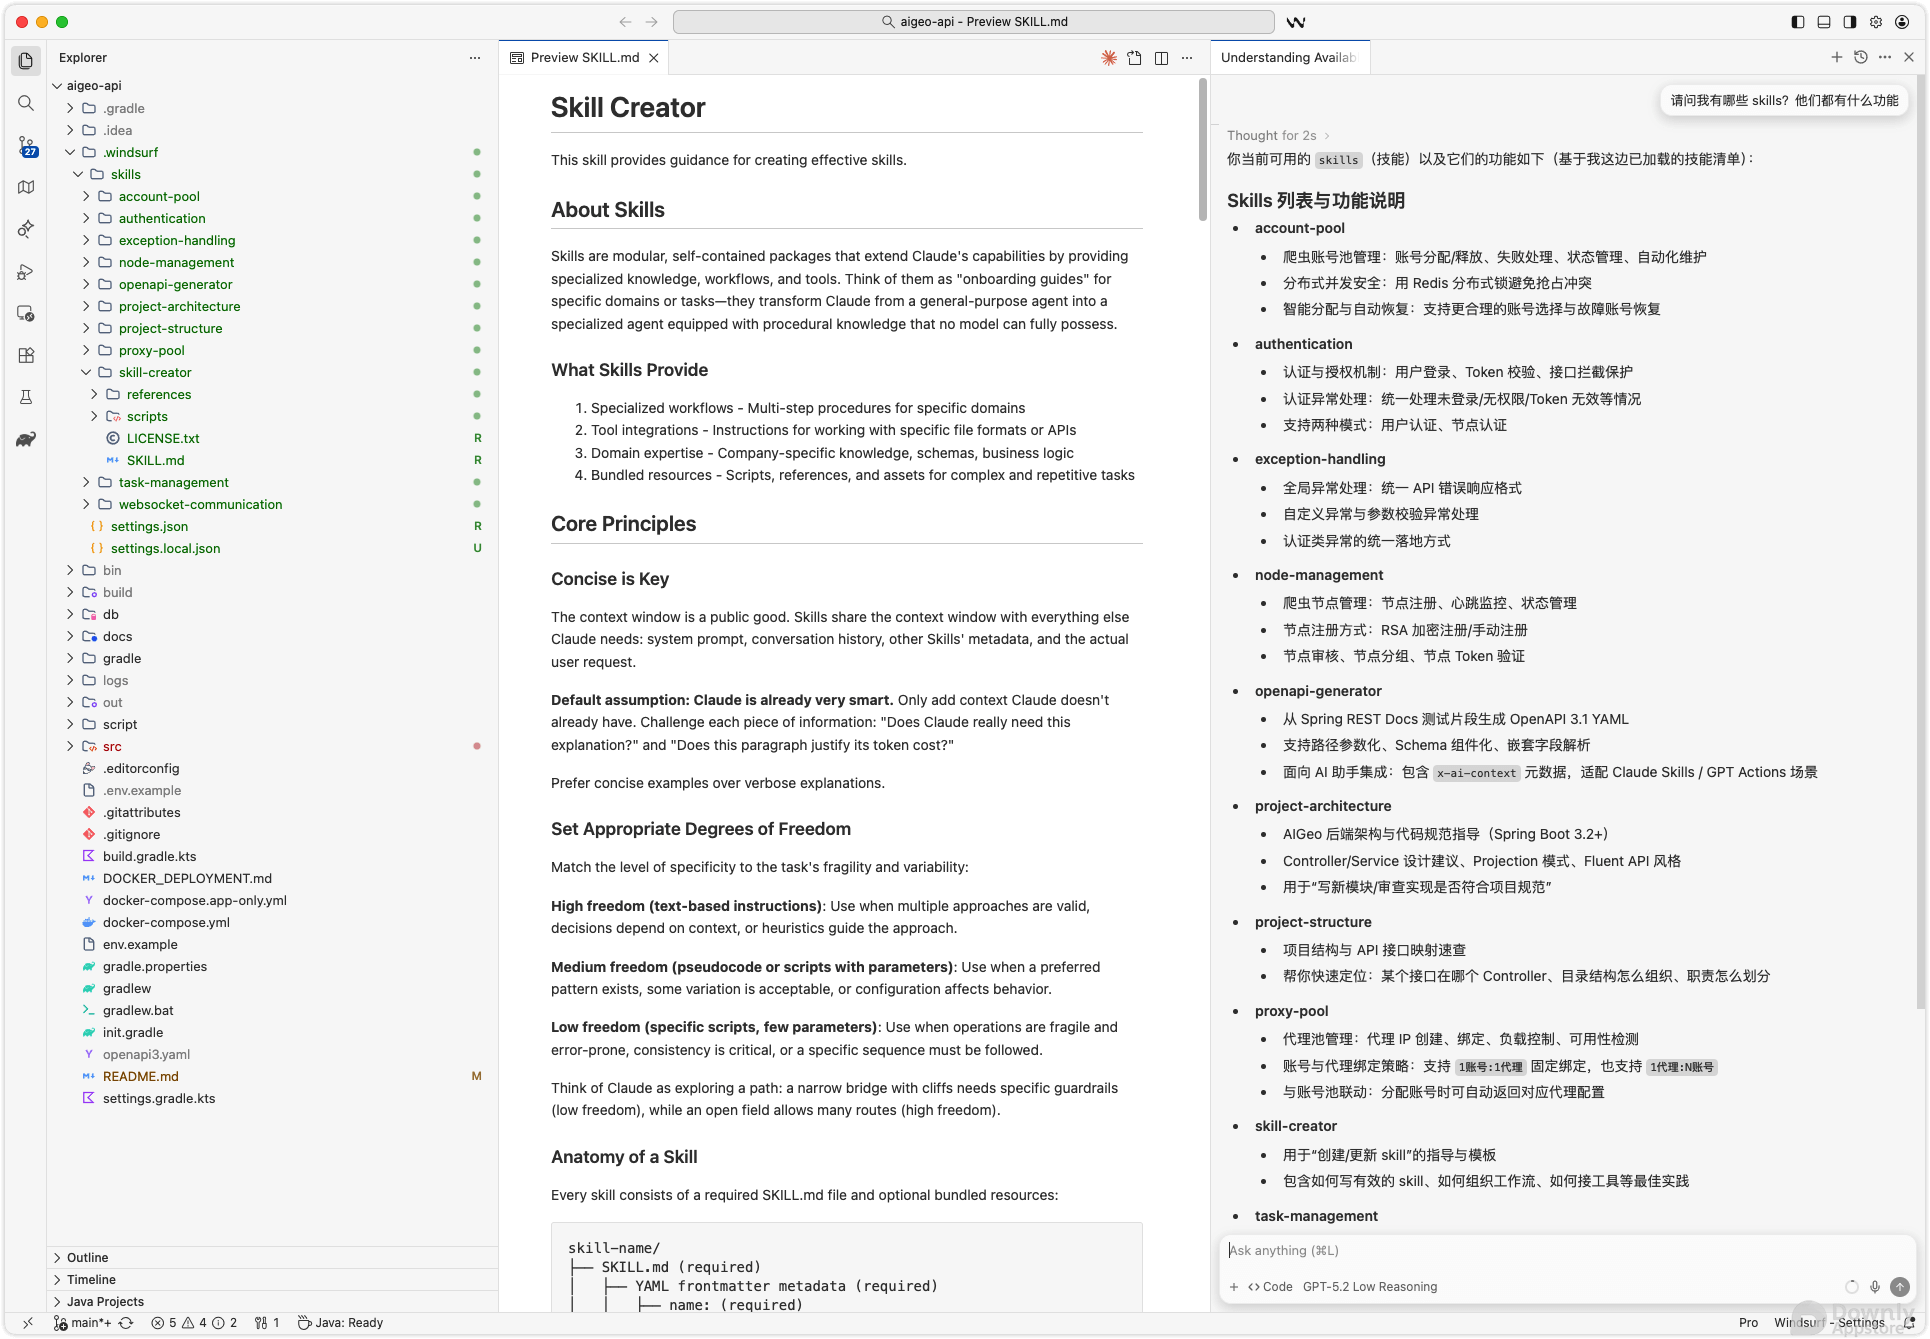The image size is (1930, 1339).
Task: Open Source Control view with 27 badge
Action: click(26, 146)
